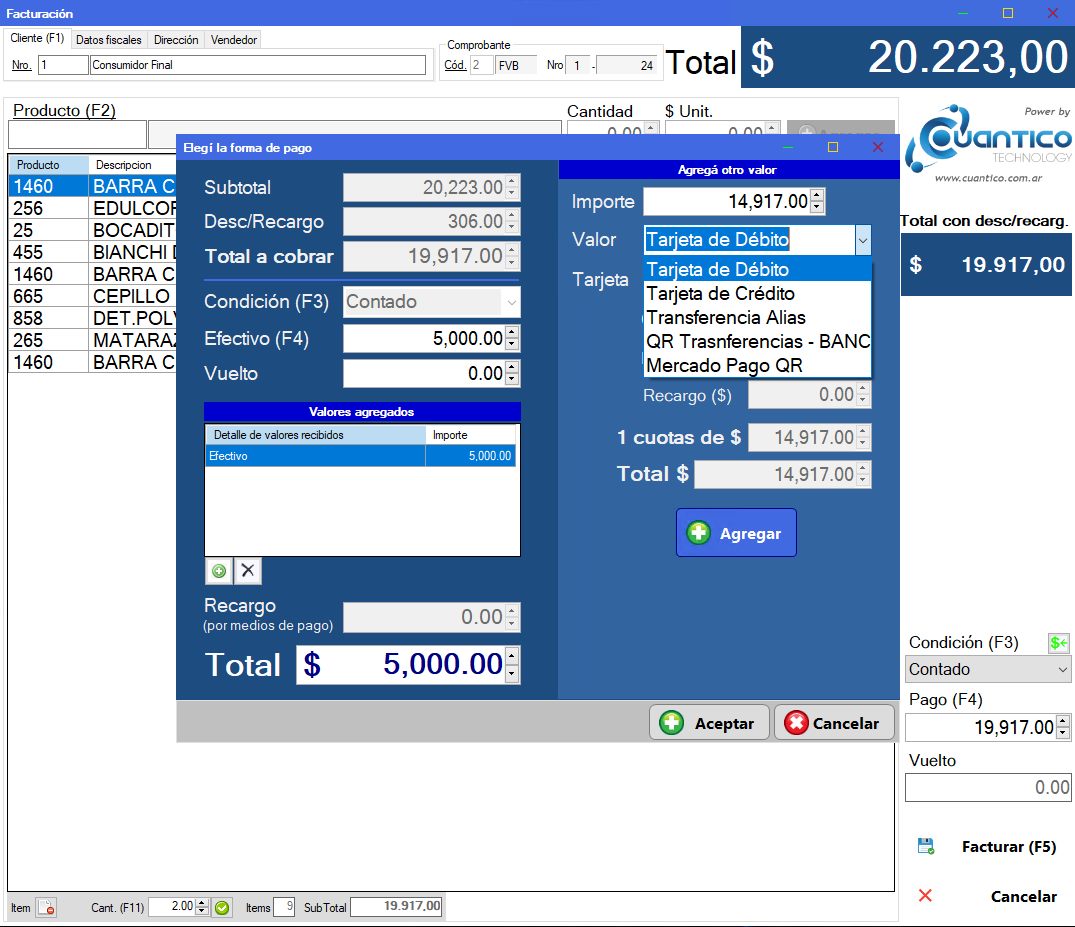
Task: Select product row 256 EDULCOR
Action: [x=93, y=208]
